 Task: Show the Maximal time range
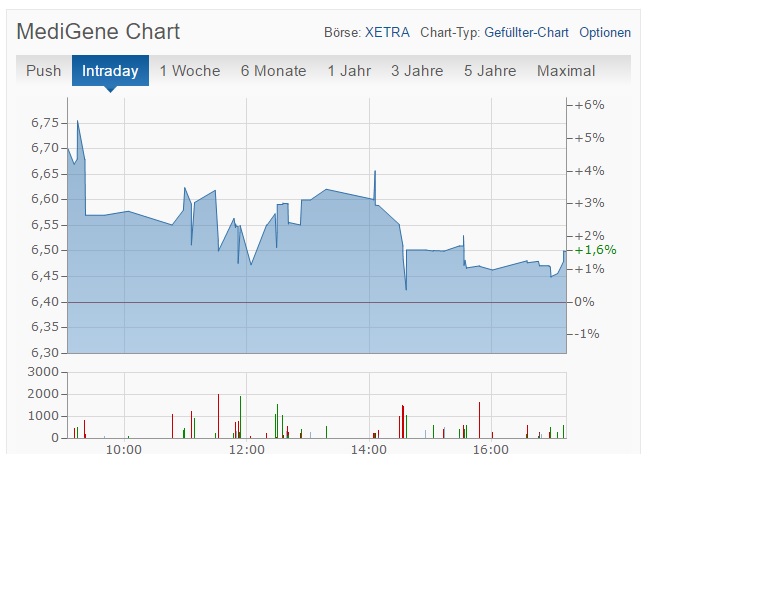(566, 71)
